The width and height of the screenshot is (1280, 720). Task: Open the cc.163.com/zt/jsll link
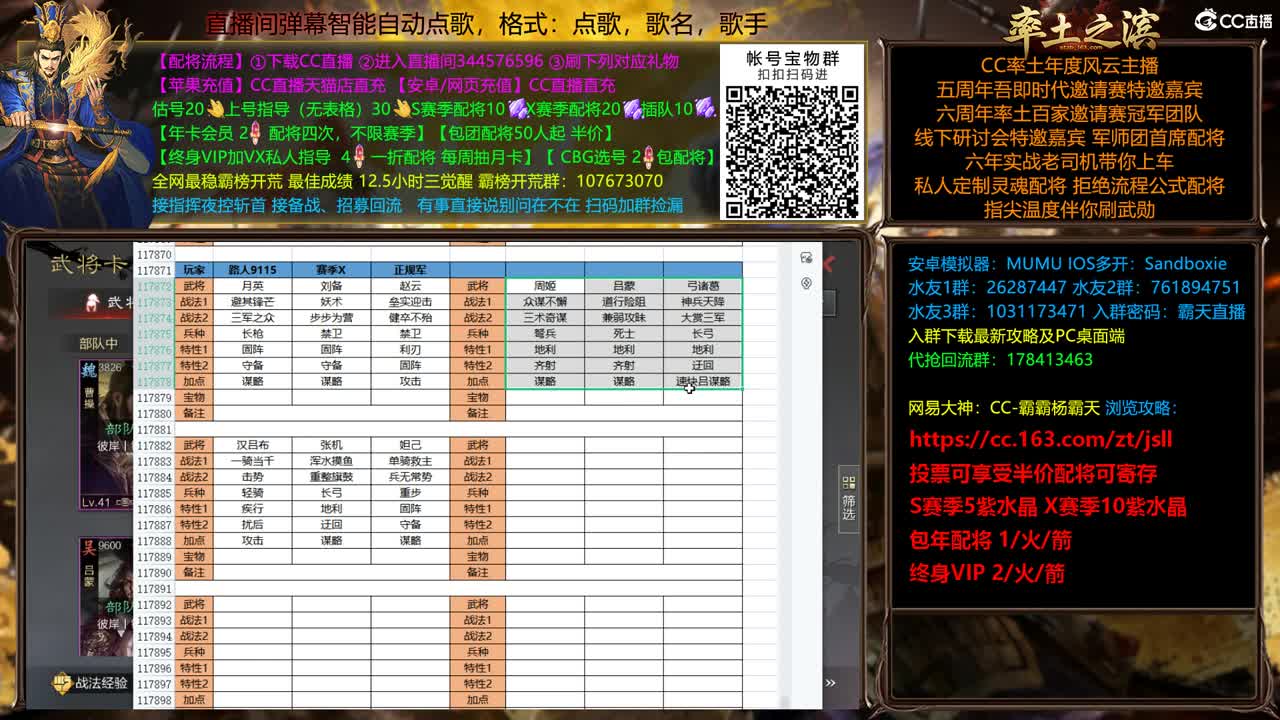pos(1040,439)
